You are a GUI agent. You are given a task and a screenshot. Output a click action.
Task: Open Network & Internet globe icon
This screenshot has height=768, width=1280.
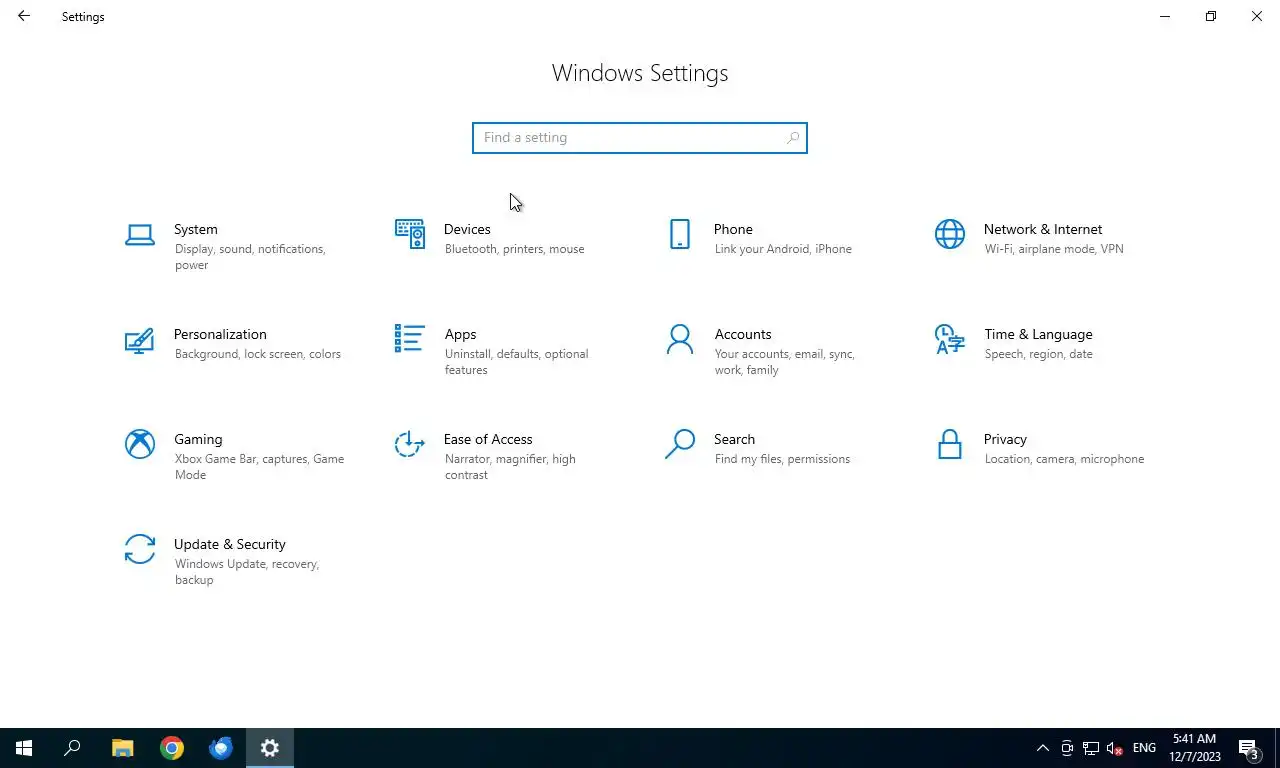[950, 235]
